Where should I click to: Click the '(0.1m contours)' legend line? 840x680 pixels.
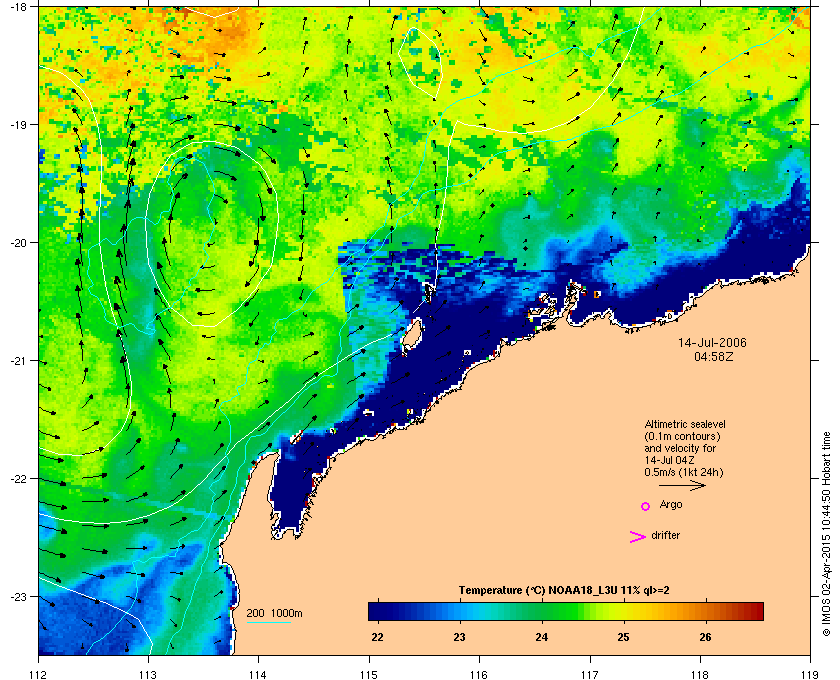pyautogui.click(x=682, y=436)
